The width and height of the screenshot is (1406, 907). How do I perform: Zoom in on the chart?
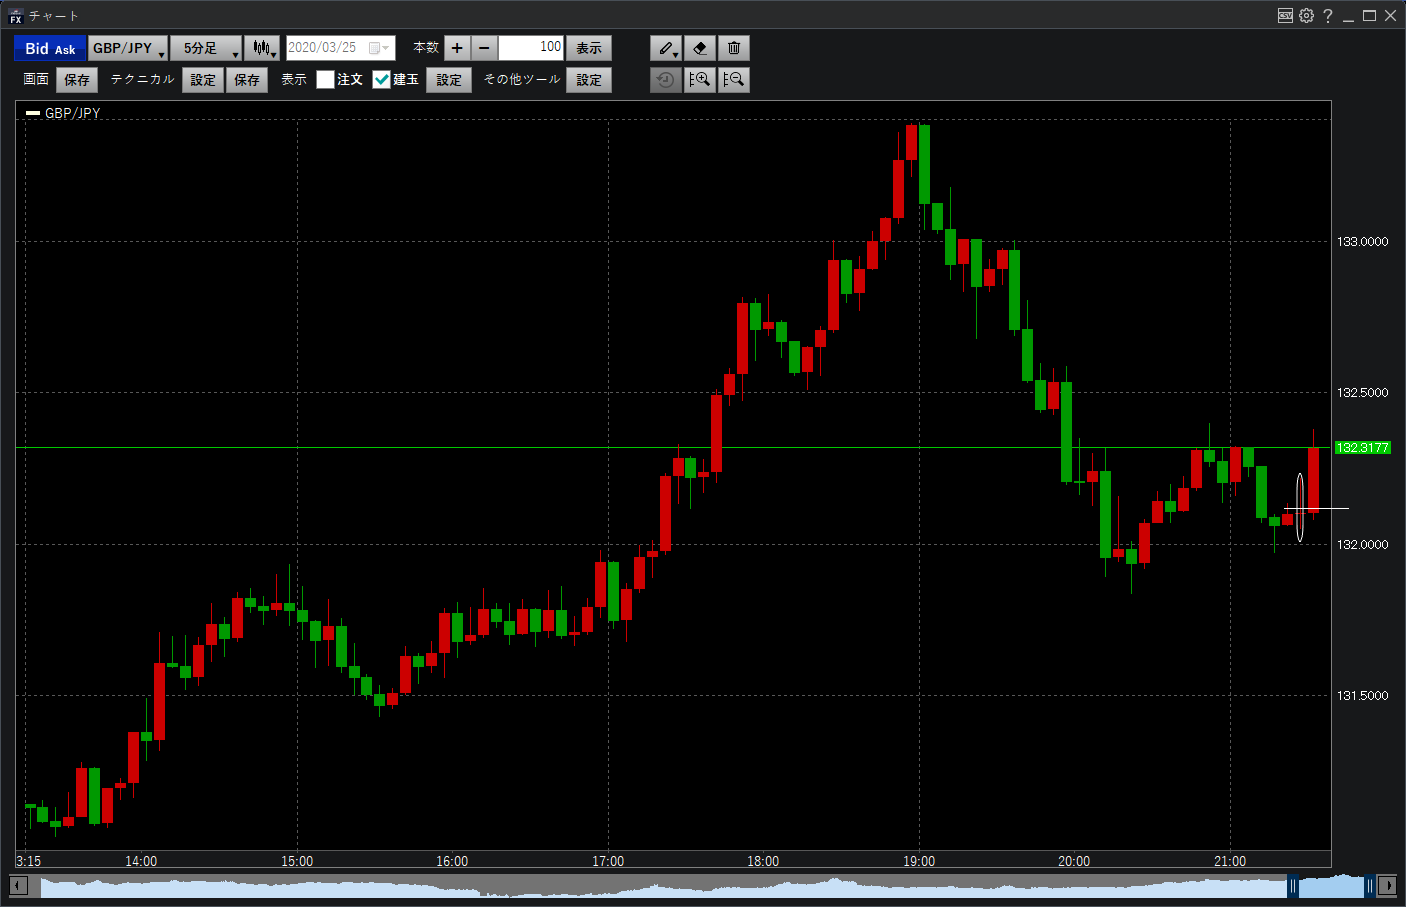[x=700, y=80]
